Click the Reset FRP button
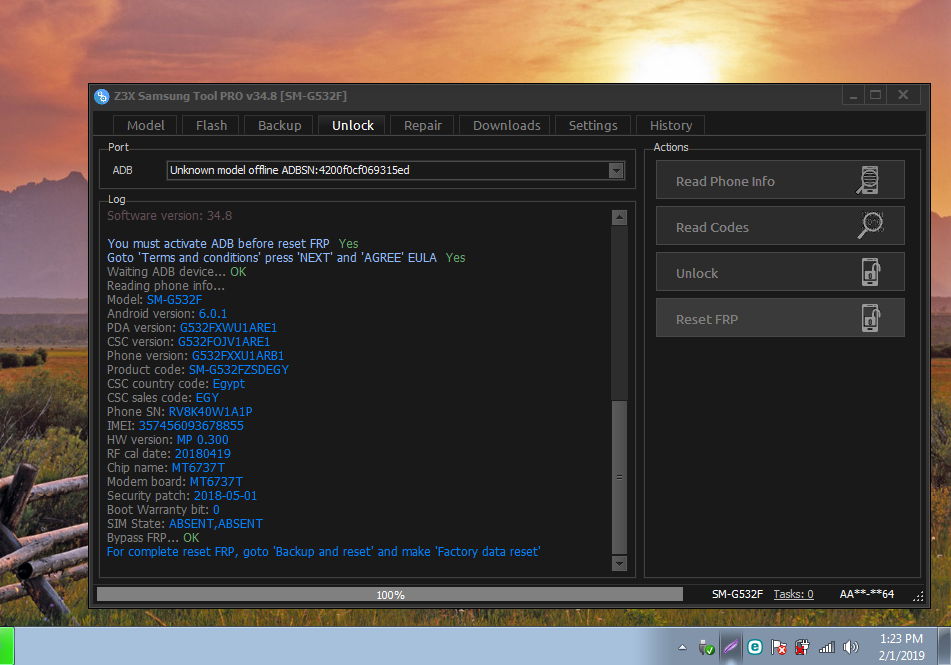 click(x=780, y=318)
